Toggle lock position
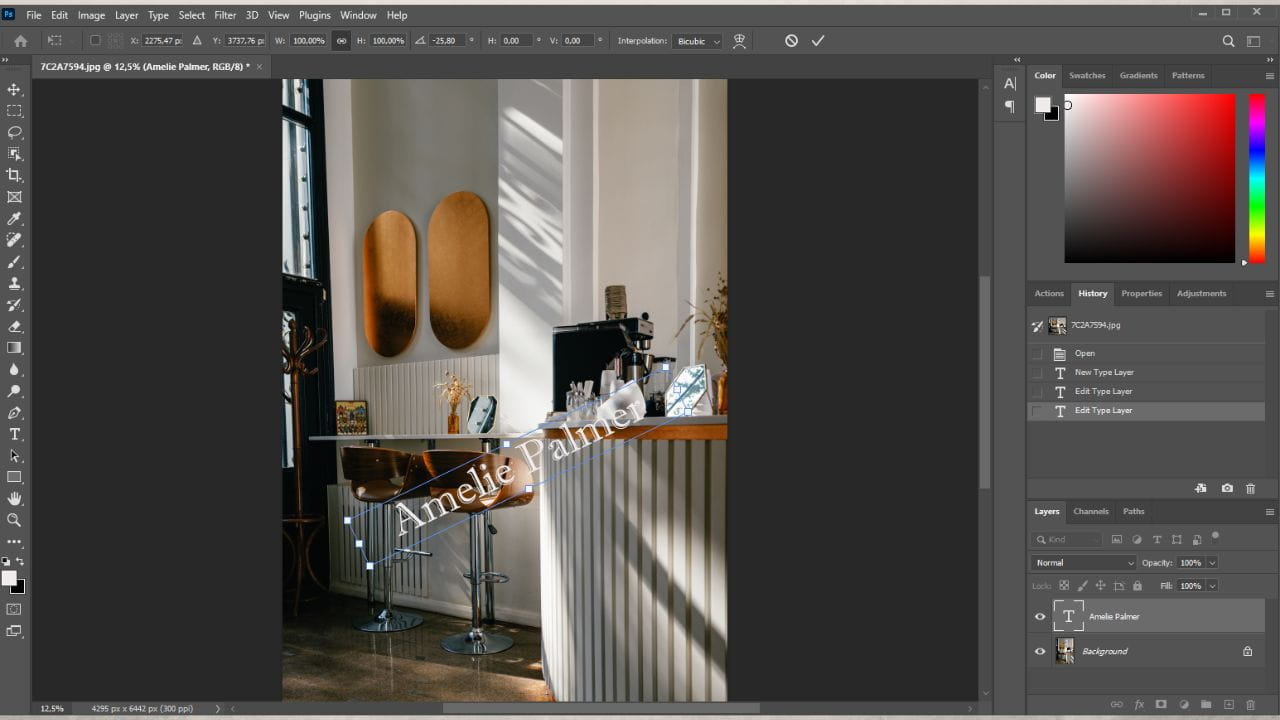The image size is (1280, 720). click(1101, 586)
